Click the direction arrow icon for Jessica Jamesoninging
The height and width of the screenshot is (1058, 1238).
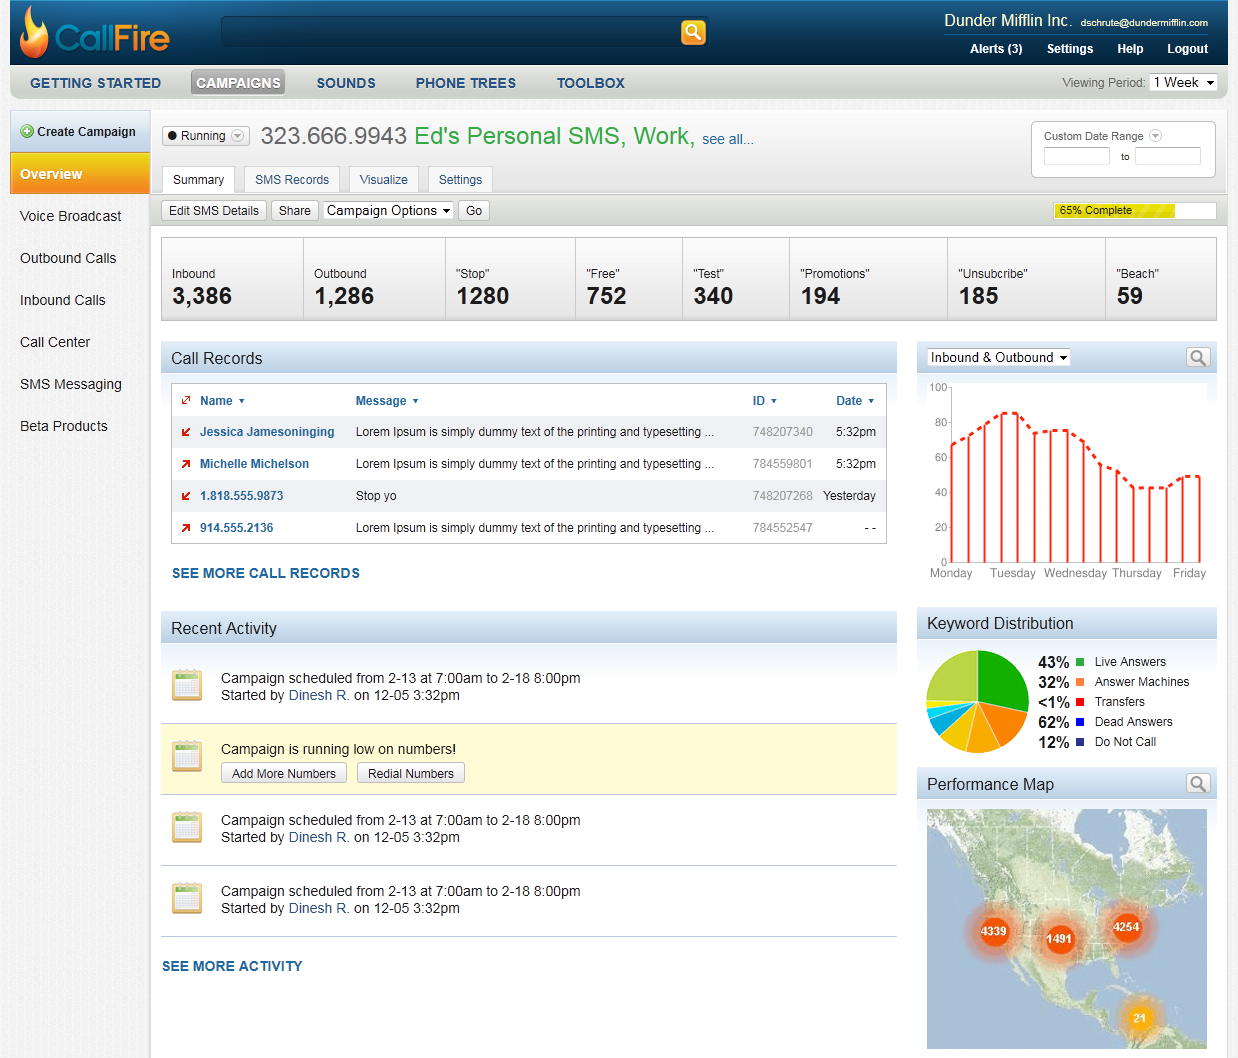click(186, 432)
